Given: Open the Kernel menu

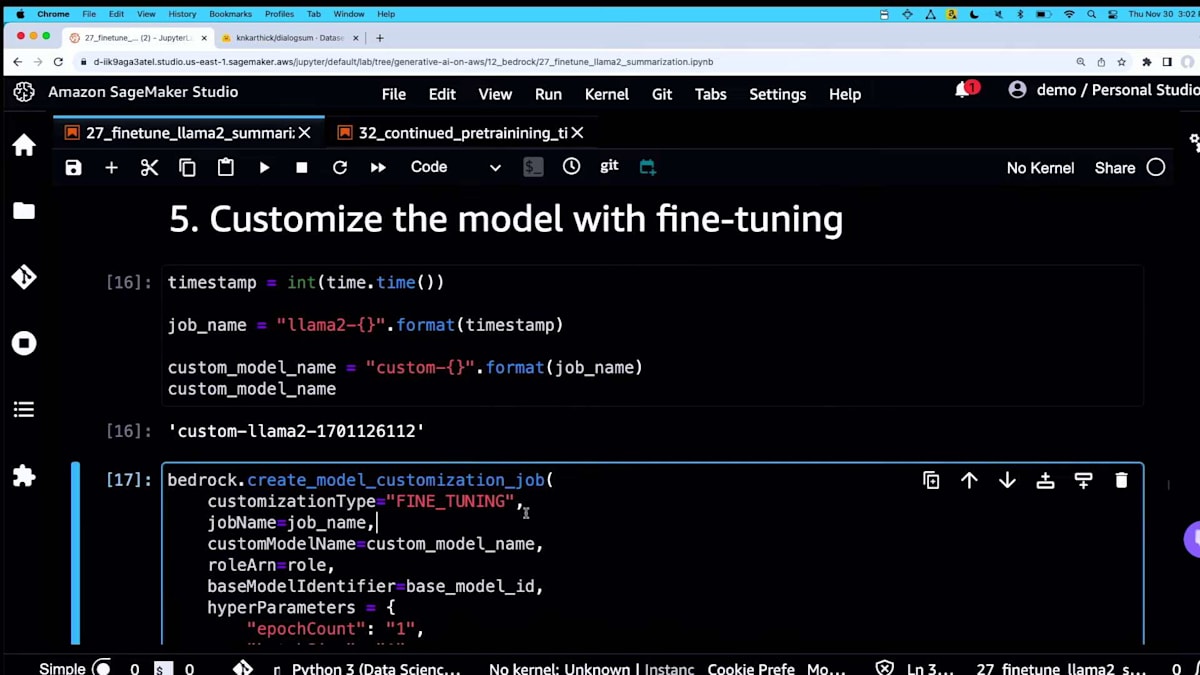Looking at the screenshot, I should (607, 94).
